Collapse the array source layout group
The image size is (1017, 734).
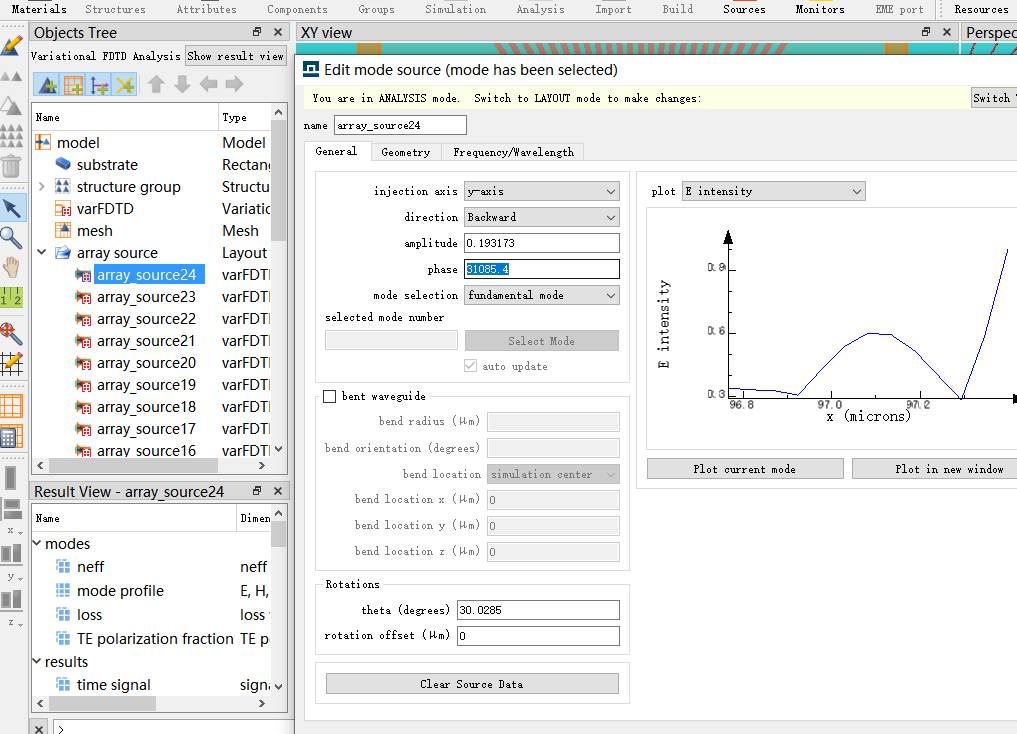[41, 253]
